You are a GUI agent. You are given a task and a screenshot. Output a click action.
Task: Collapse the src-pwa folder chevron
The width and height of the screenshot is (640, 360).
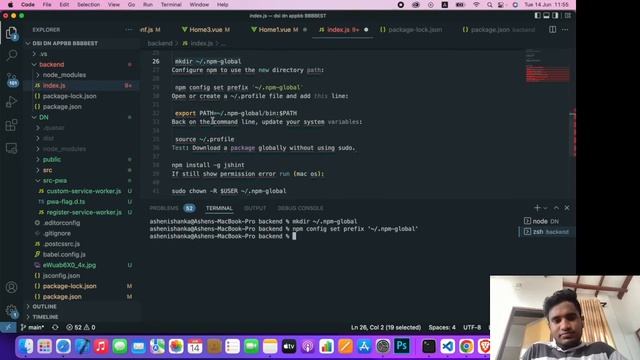pyautogui.click(x=38, y=180)
